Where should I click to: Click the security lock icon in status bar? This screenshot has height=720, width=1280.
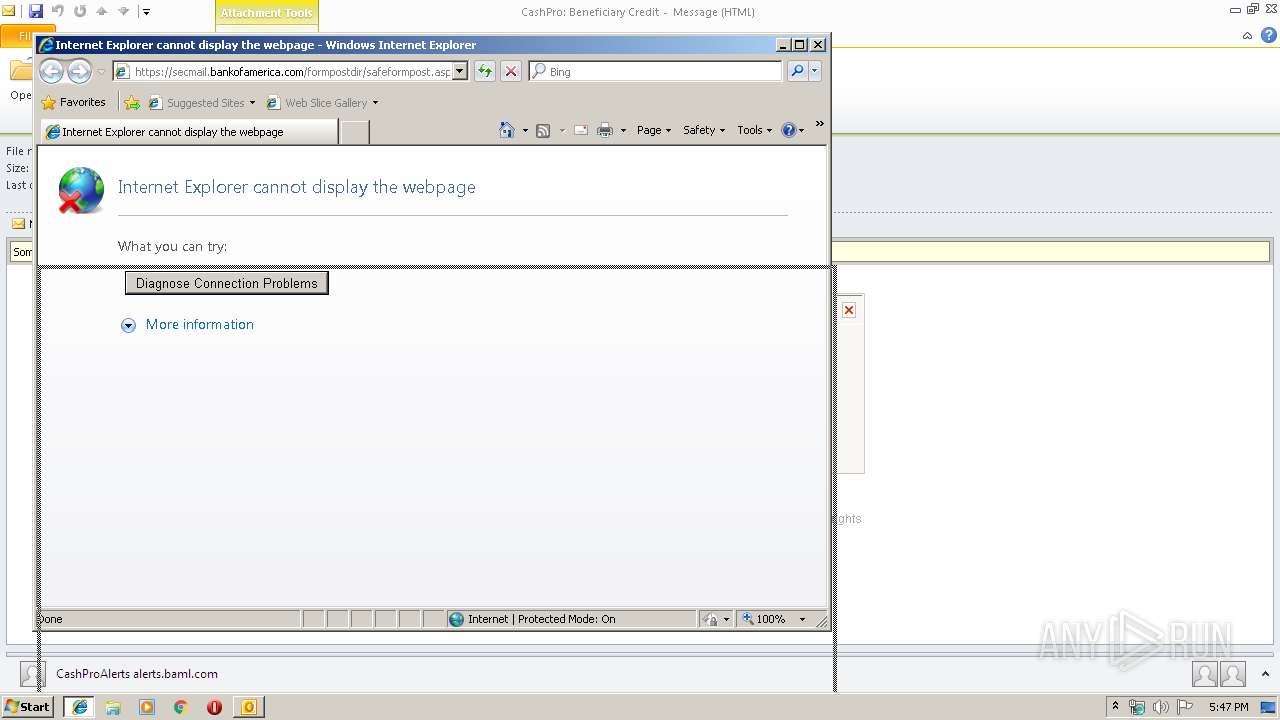710,619
